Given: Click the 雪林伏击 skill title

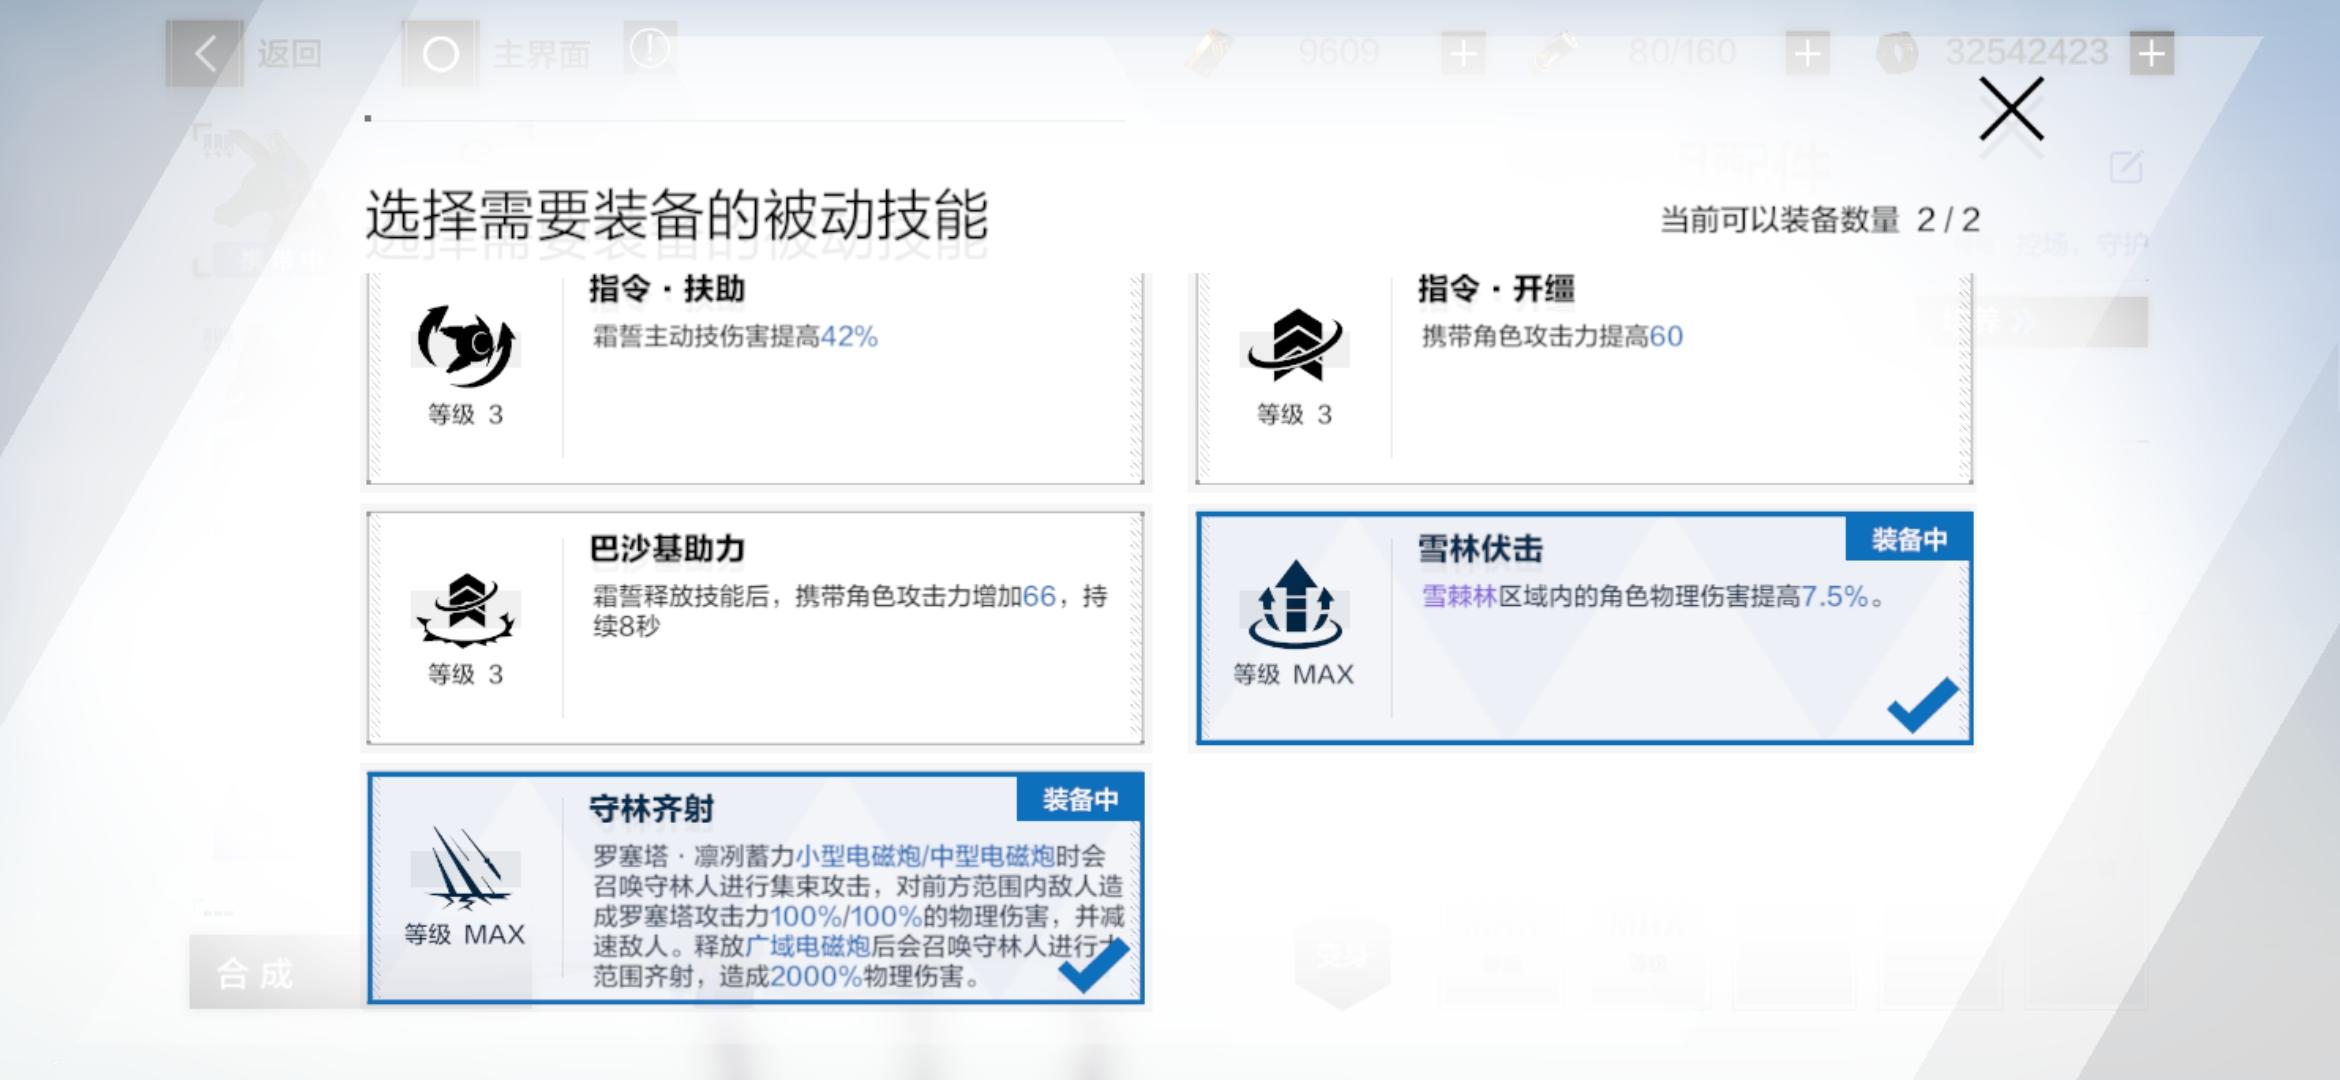Looking at the screenshot, I should click(1480, 548).
